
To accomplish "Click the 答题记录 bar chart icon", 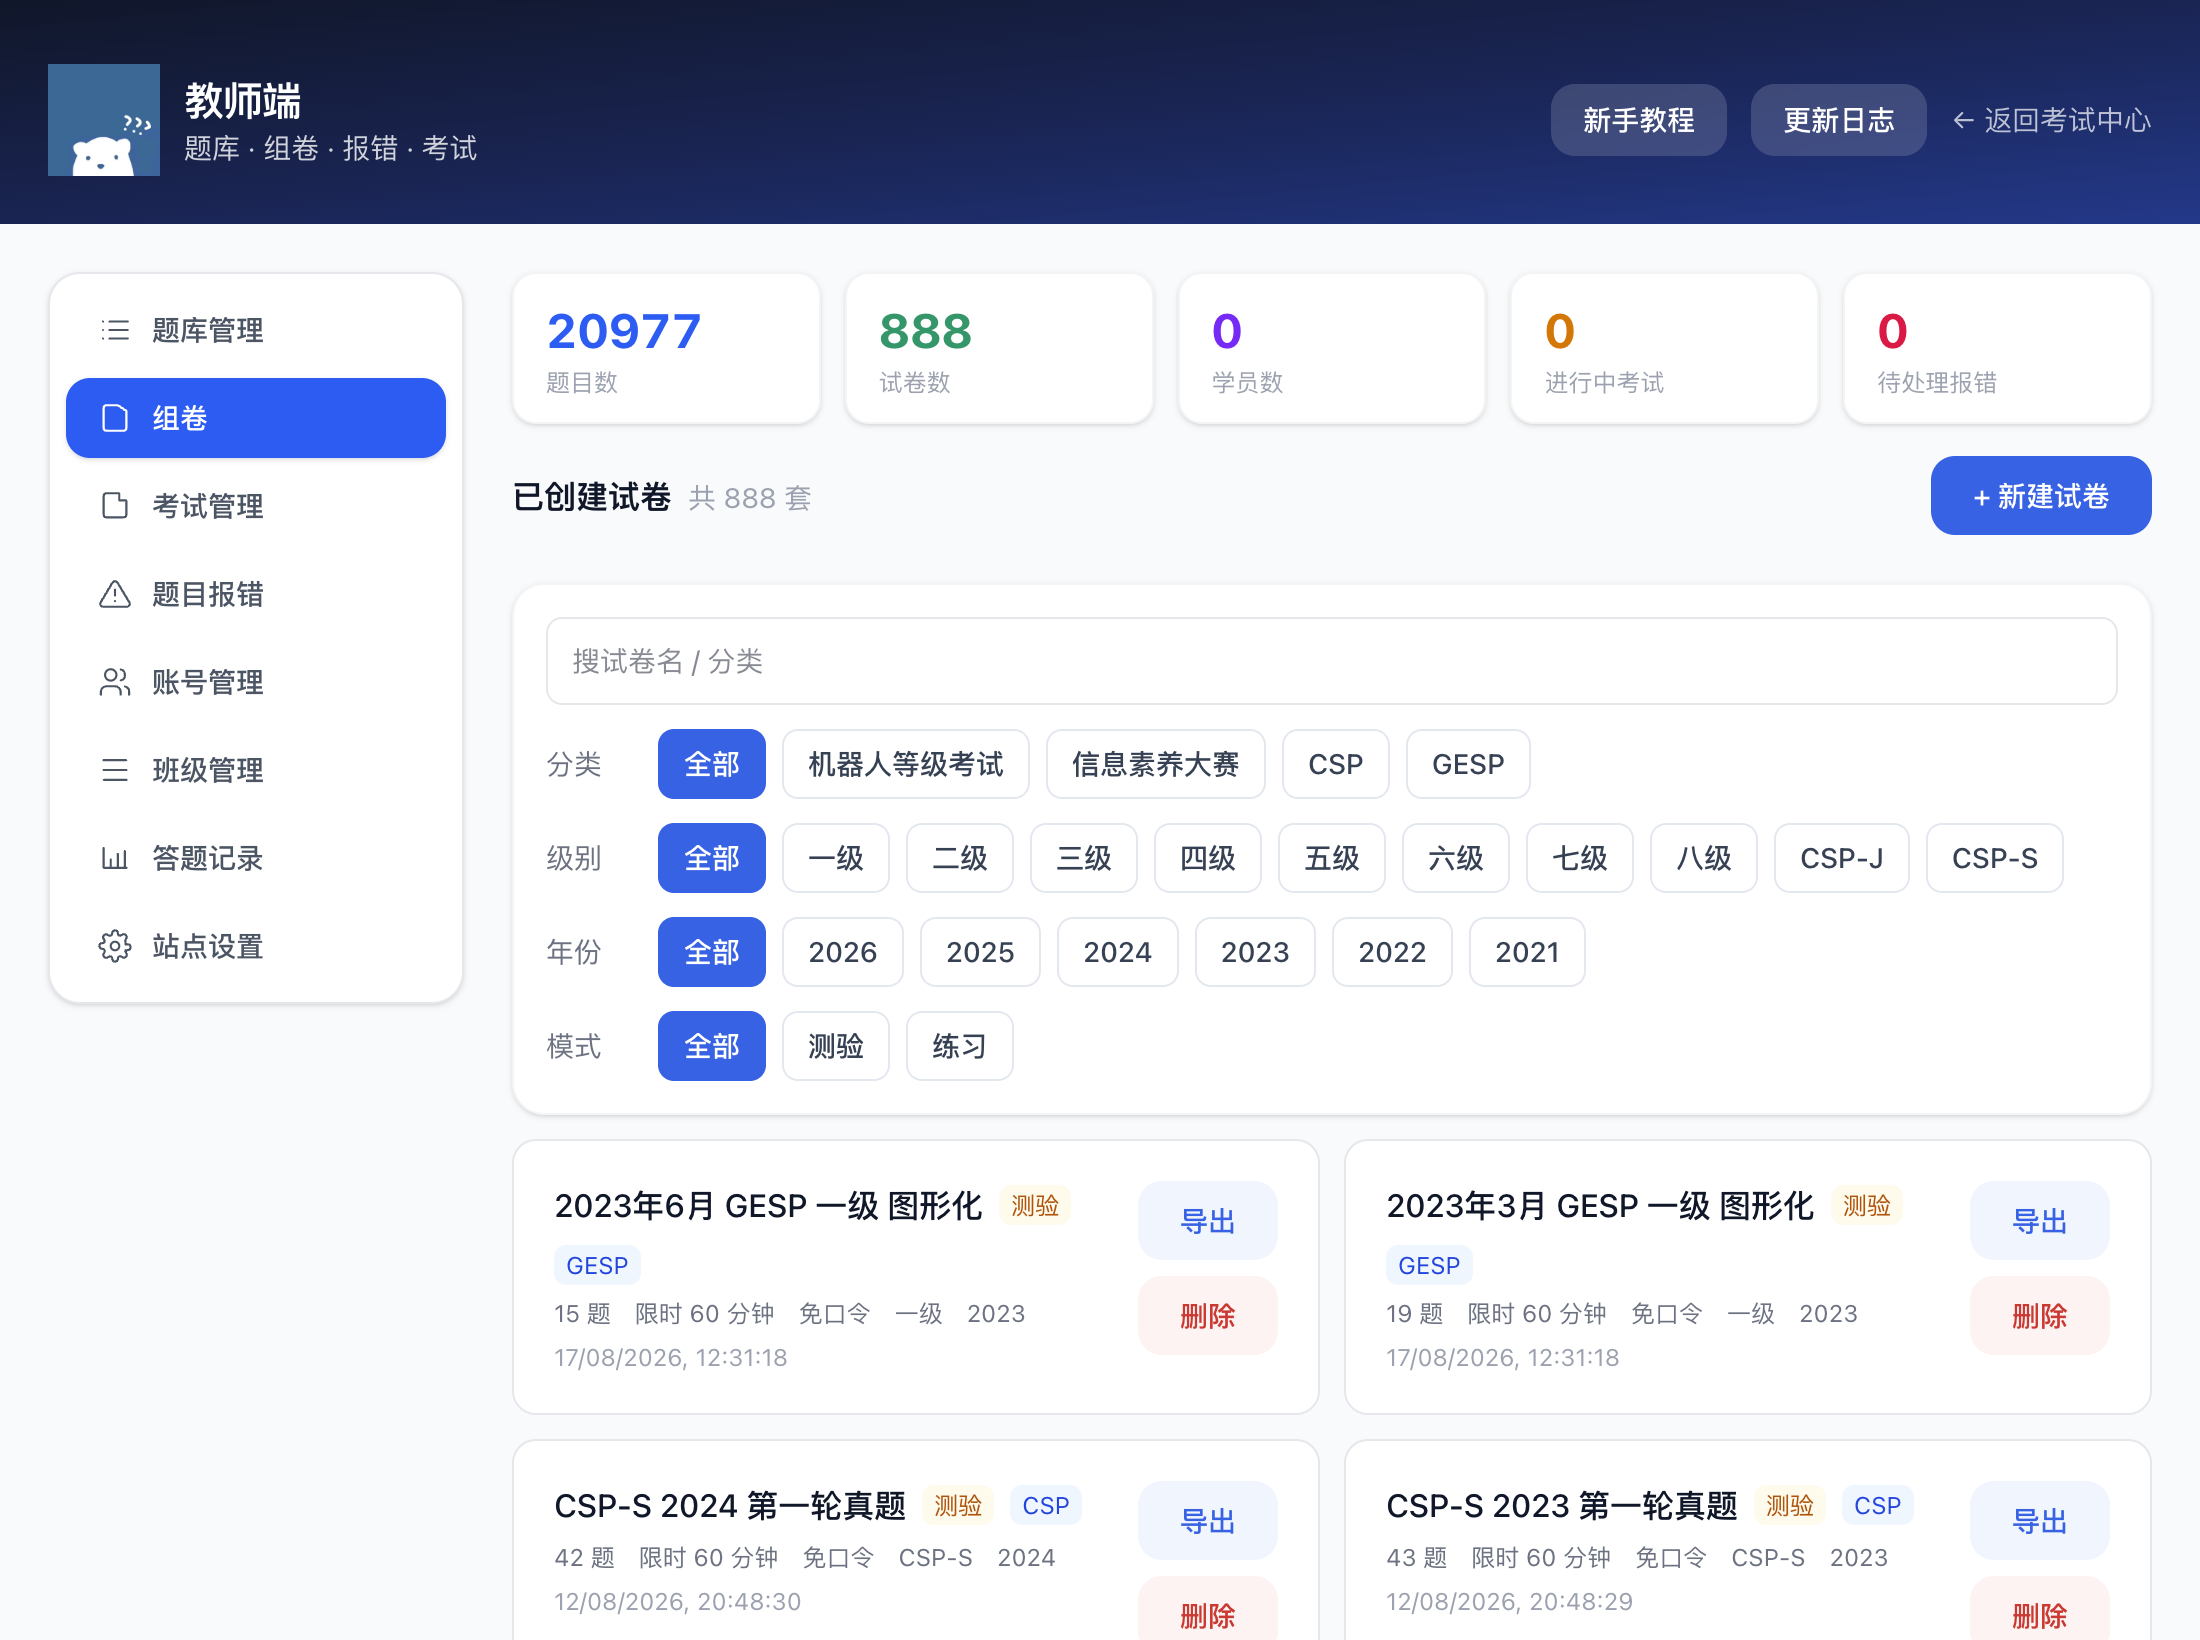I will tap(115, 858).
